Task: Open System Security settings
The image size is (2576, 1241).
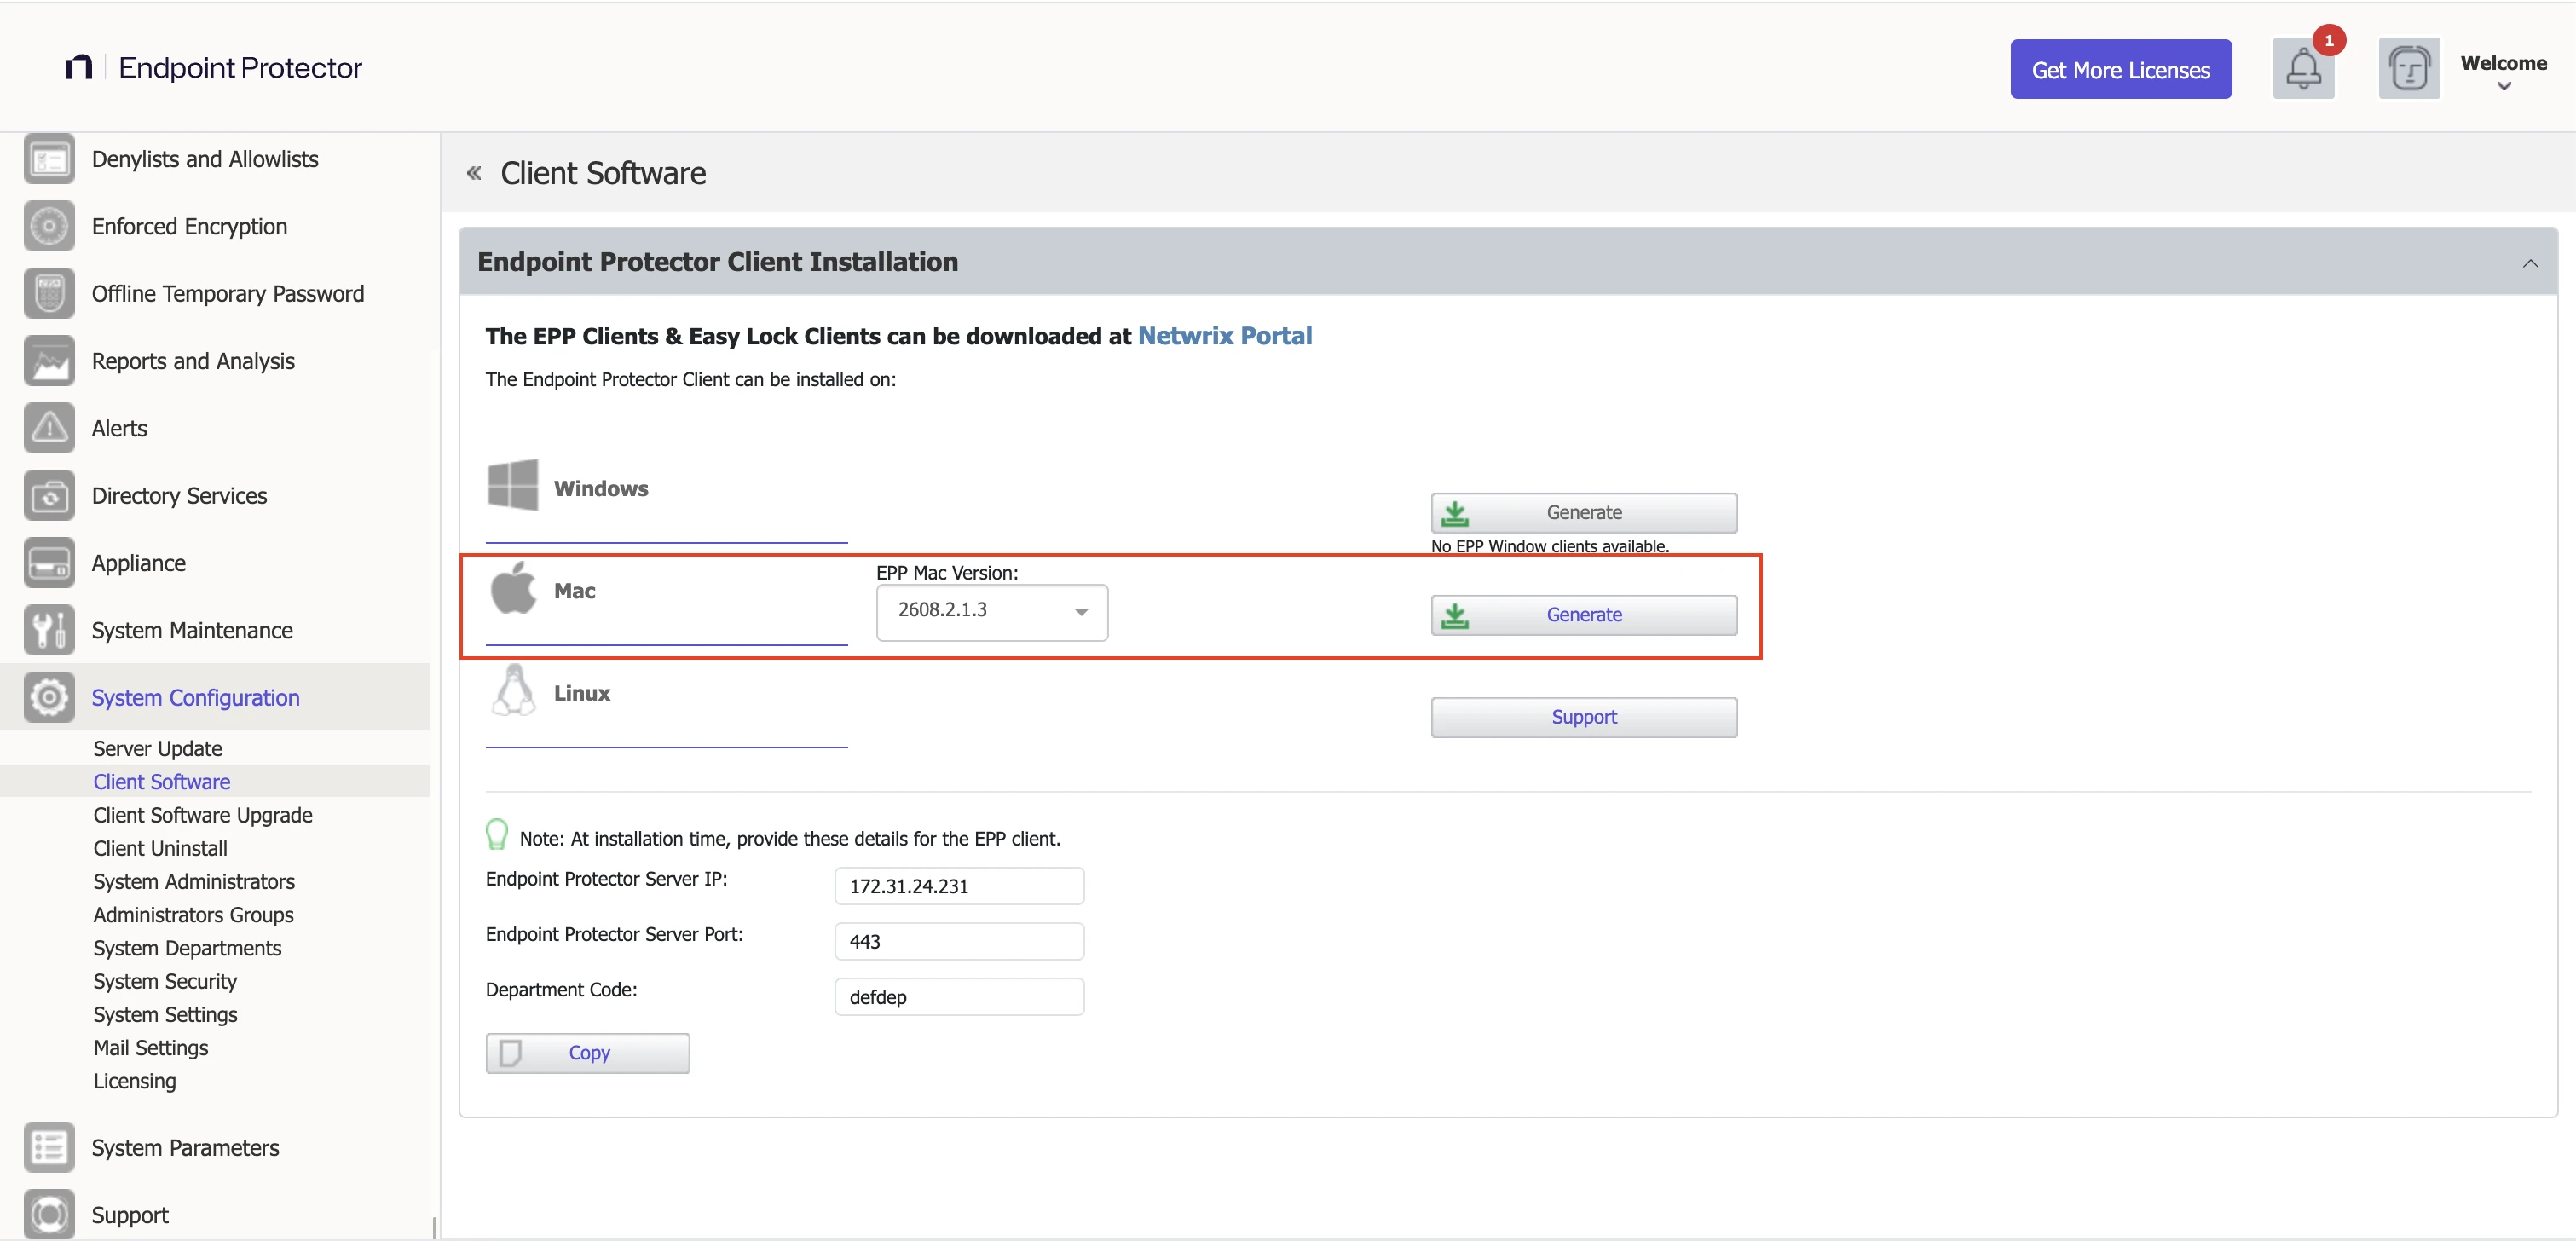Action: pos(165,981)
